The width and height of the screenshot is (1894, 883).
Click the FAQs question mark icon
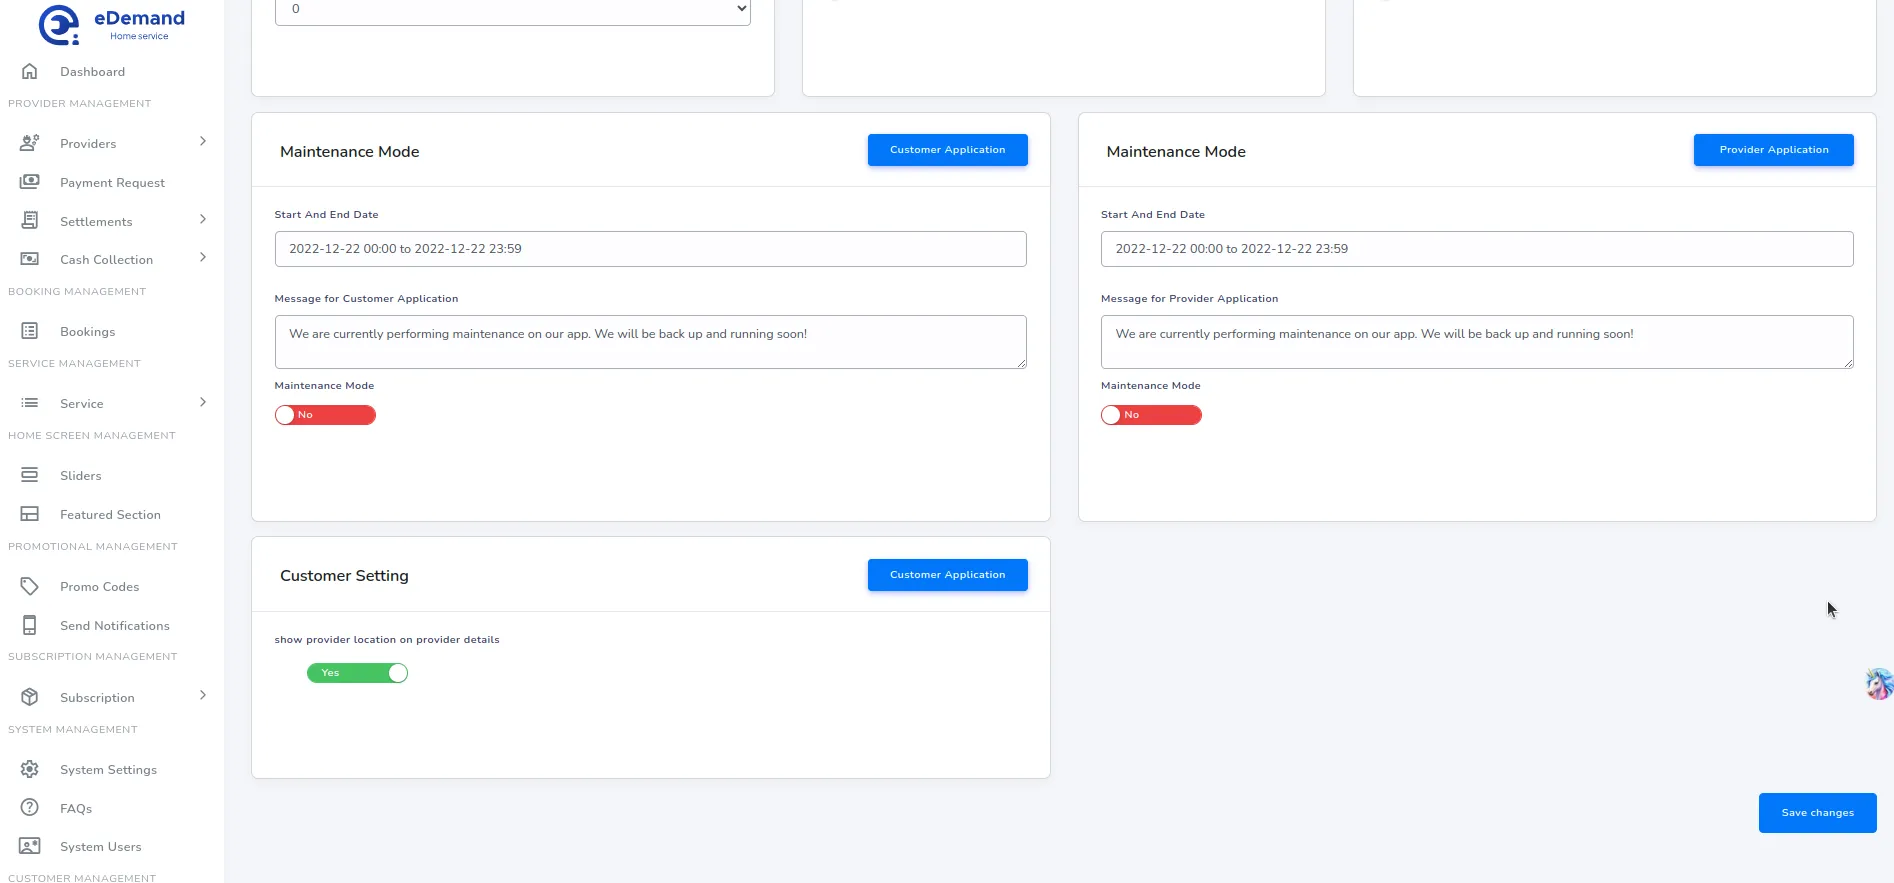click(30, 808)
